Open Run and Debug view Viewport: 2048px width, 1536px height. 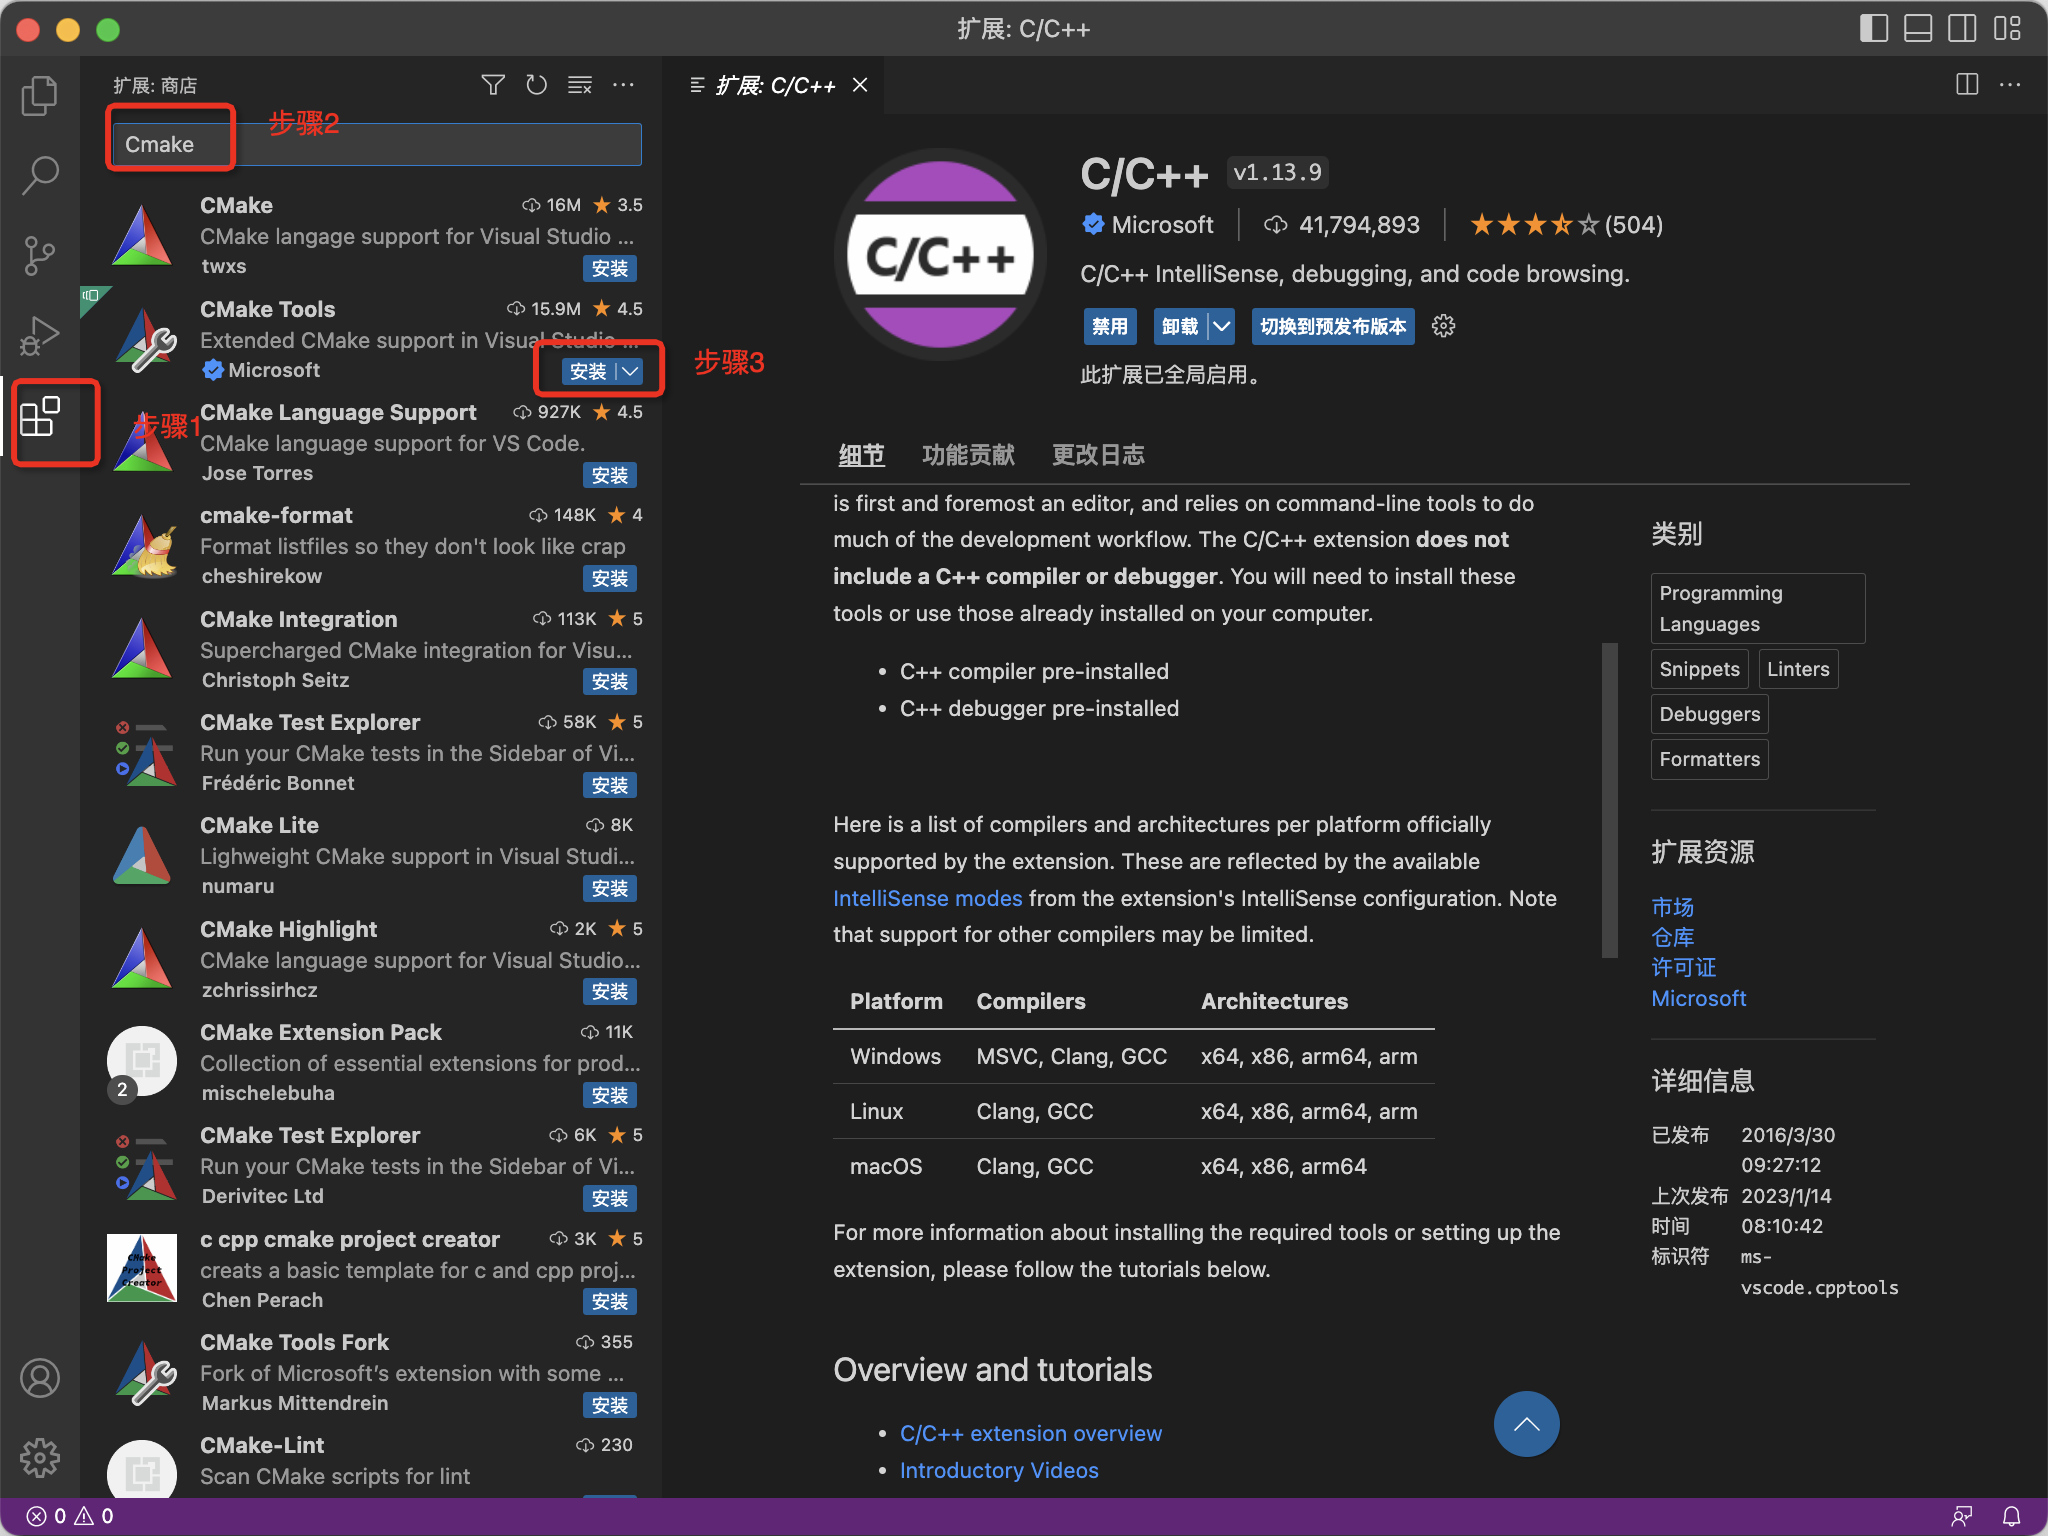click(40, 335)
